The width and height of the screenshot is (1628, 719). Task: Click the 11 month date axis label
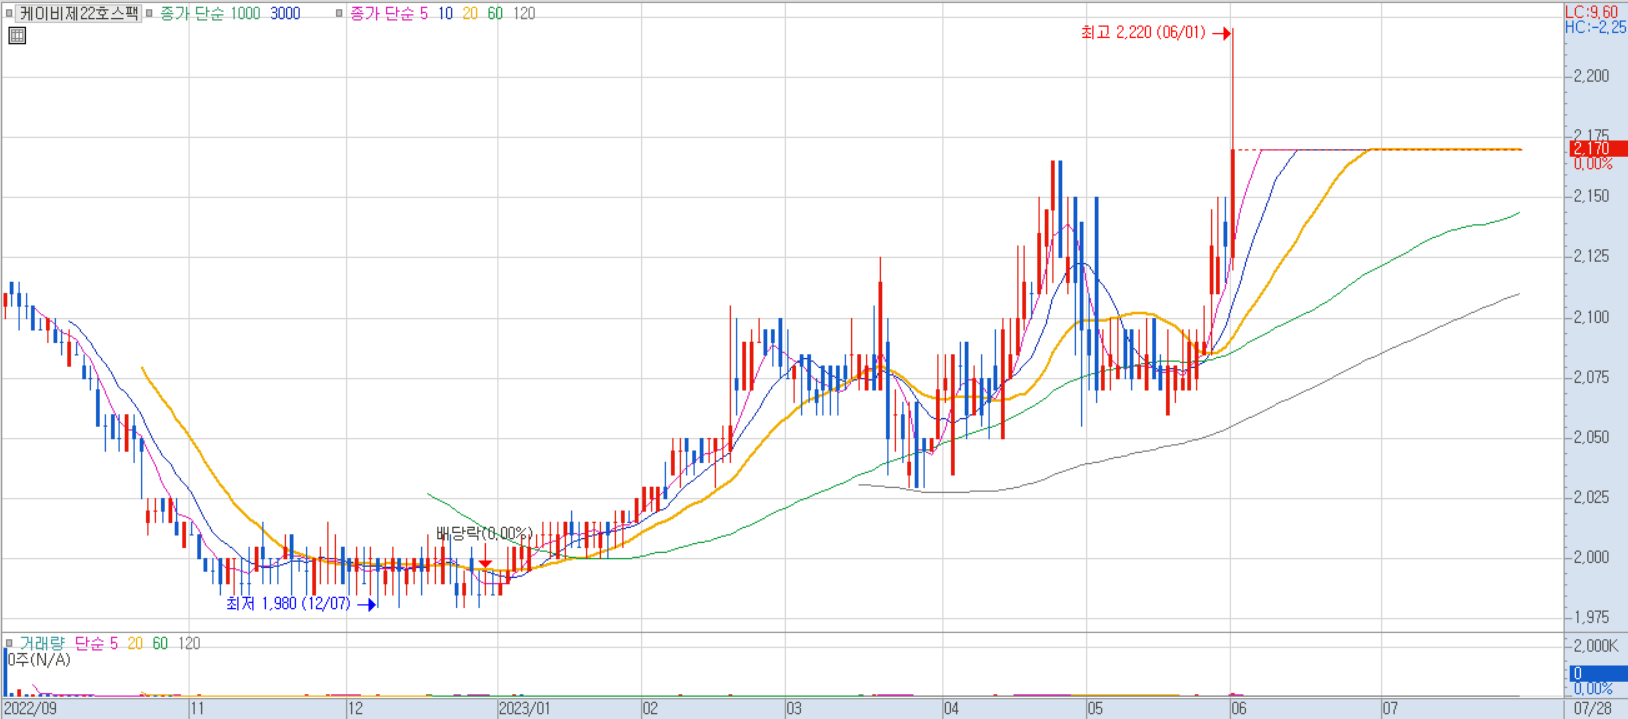[197, 709]
